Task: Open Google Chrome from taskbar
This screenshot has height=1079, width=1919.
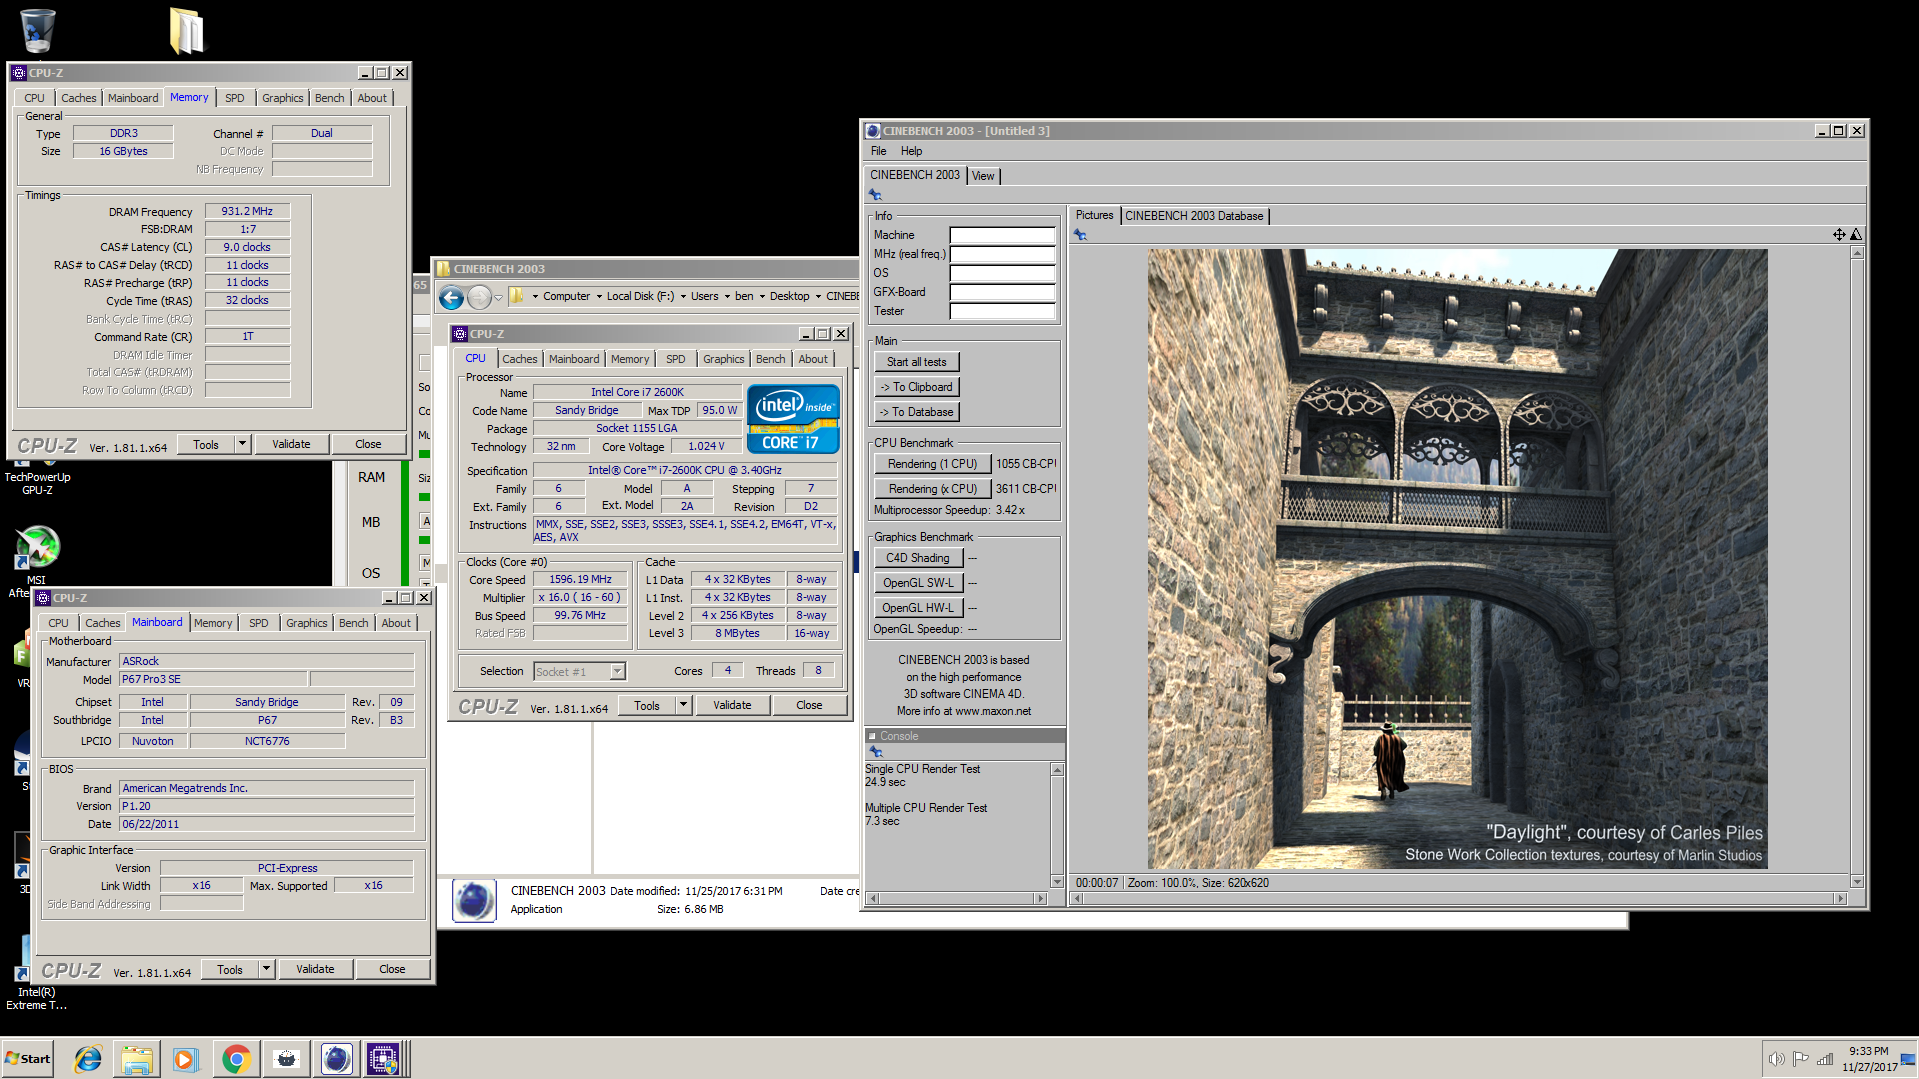Action: [x=236, y=1059]
